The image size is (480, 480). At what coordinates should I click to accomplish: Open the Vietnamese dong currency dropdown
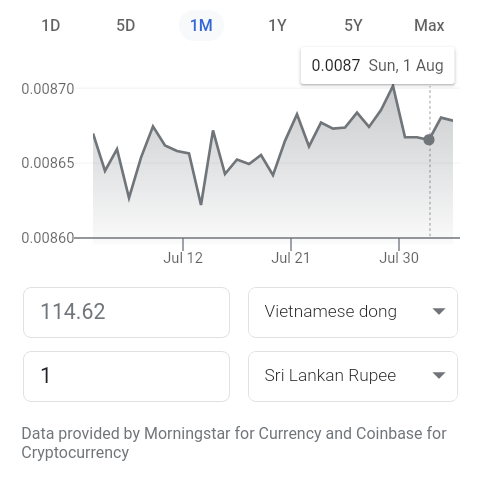click(x=353, y=312)
